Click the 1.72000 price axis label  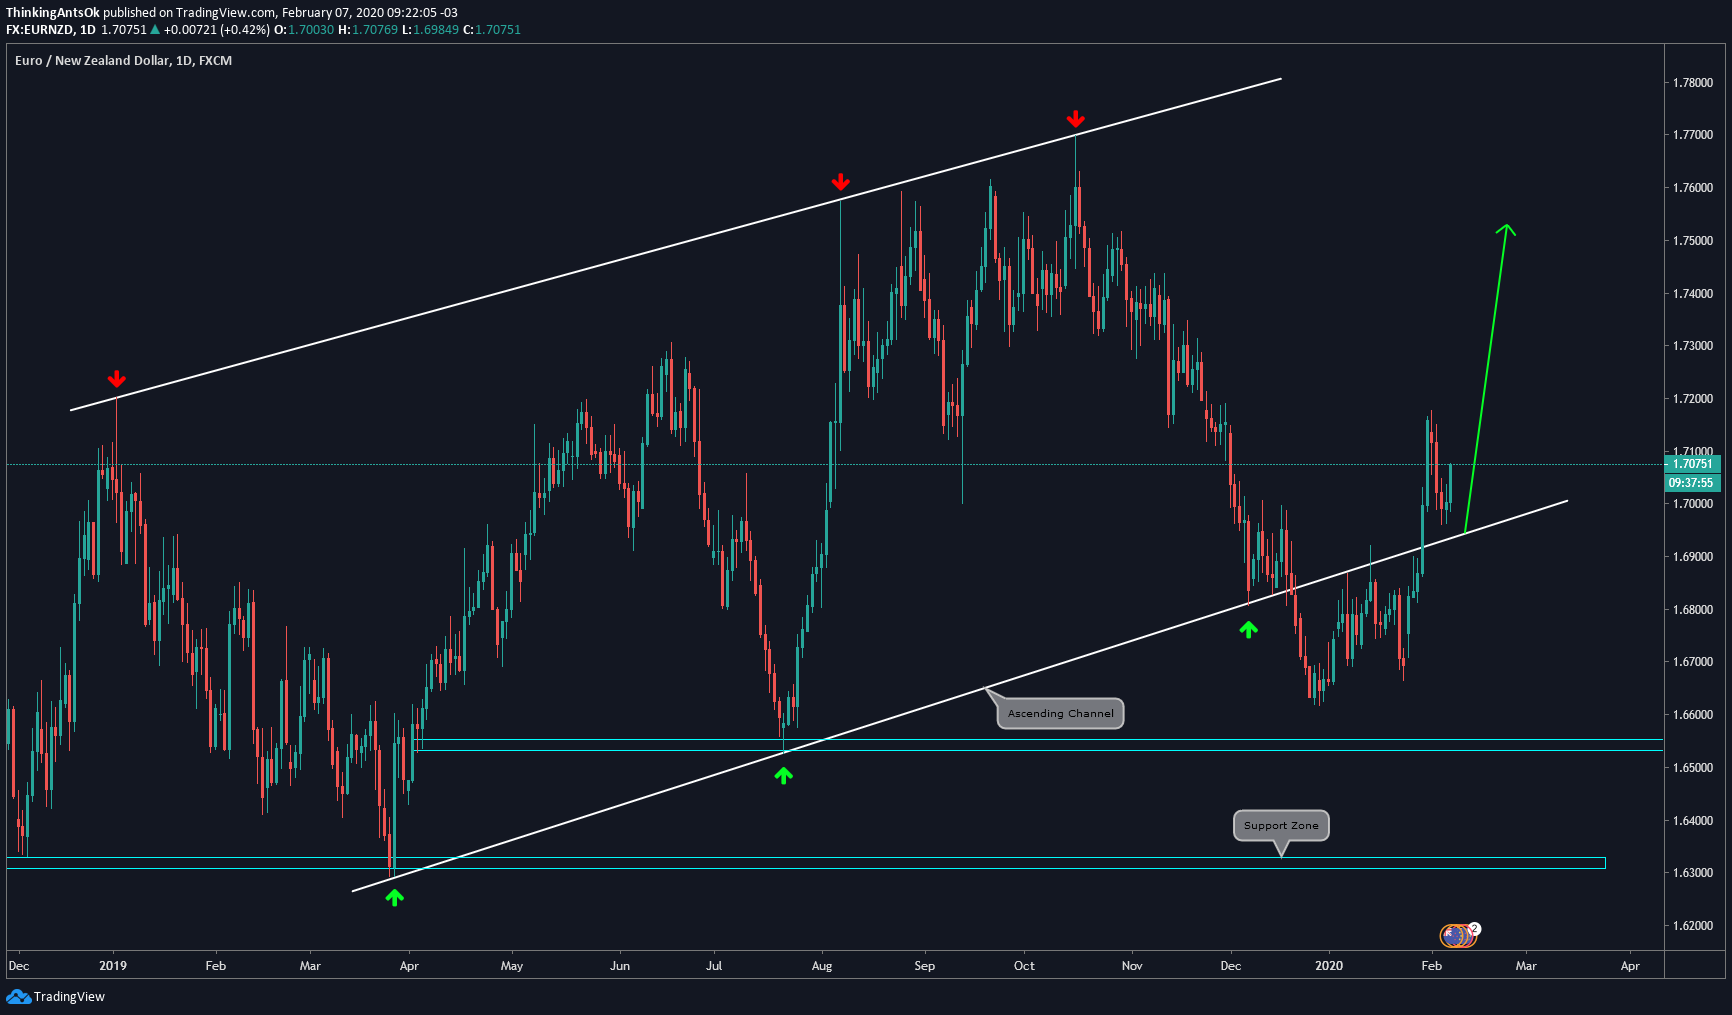tap(1693, 399)
